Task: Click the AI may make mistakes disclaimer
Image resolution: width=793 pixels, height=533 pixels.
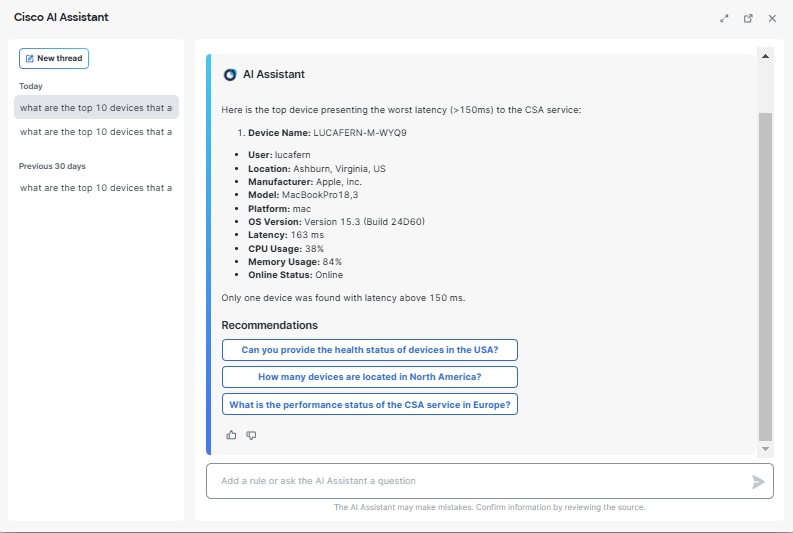Action: tap(490, 507)
